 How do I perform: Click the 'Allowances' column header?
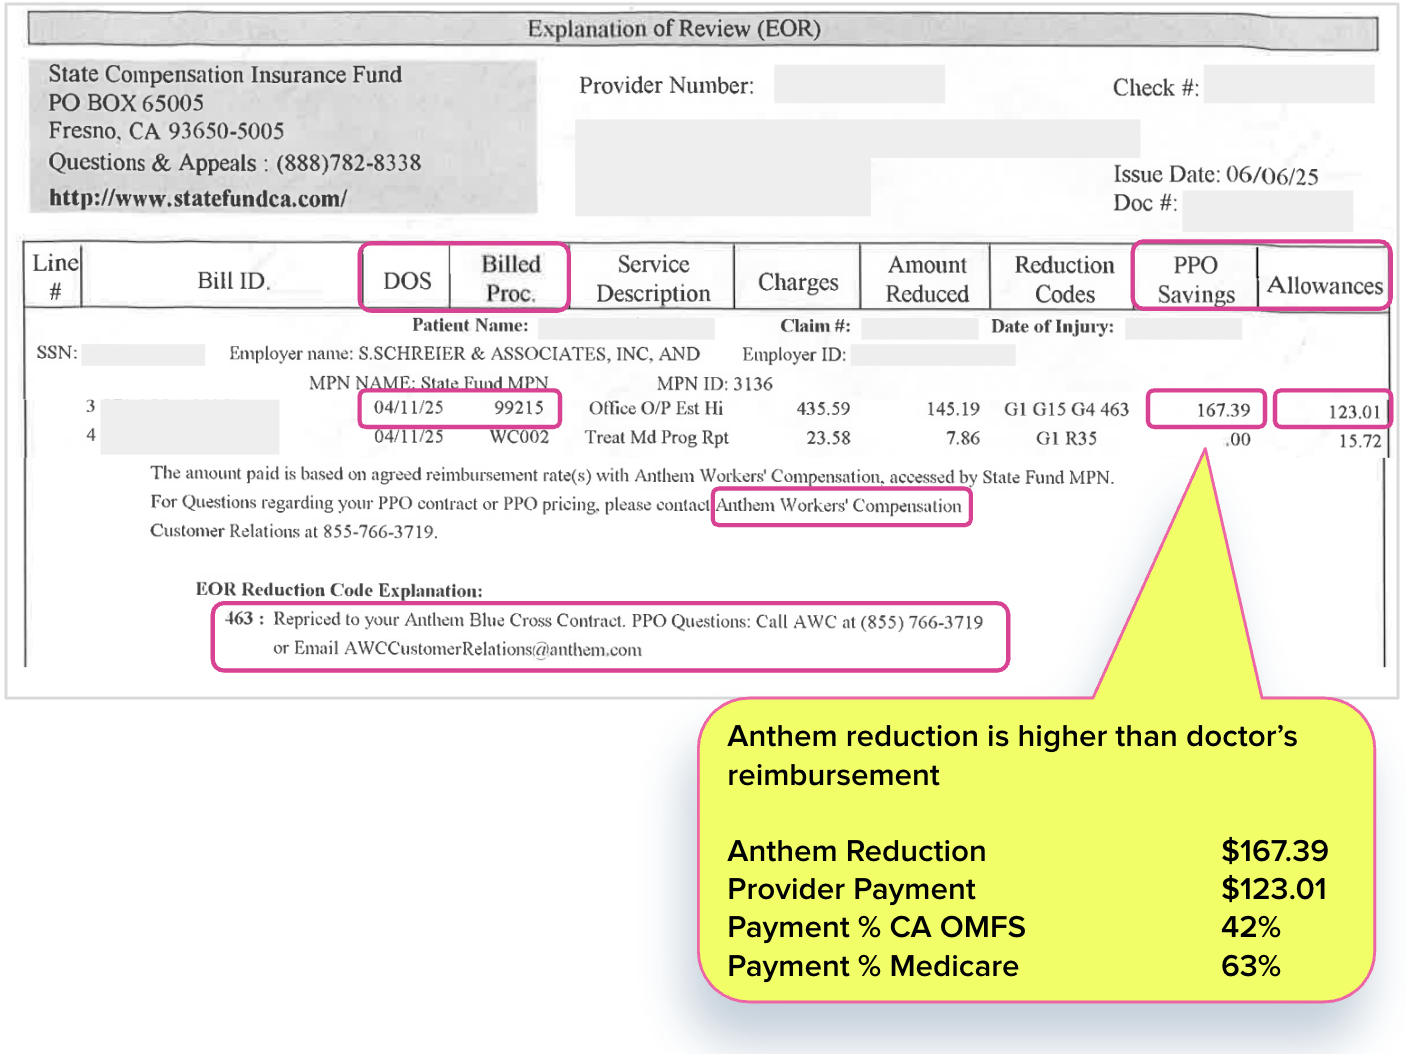(x=1325, y=286)
